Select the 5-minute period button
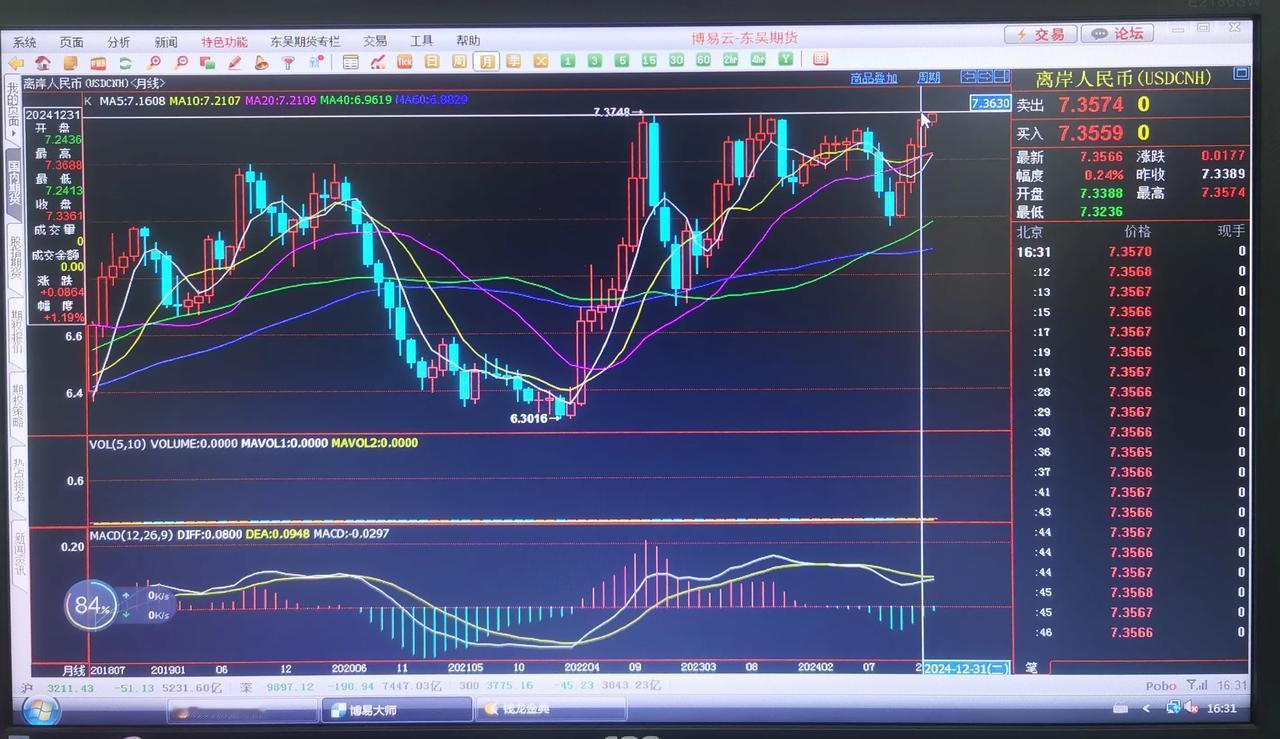 (622, 61)
